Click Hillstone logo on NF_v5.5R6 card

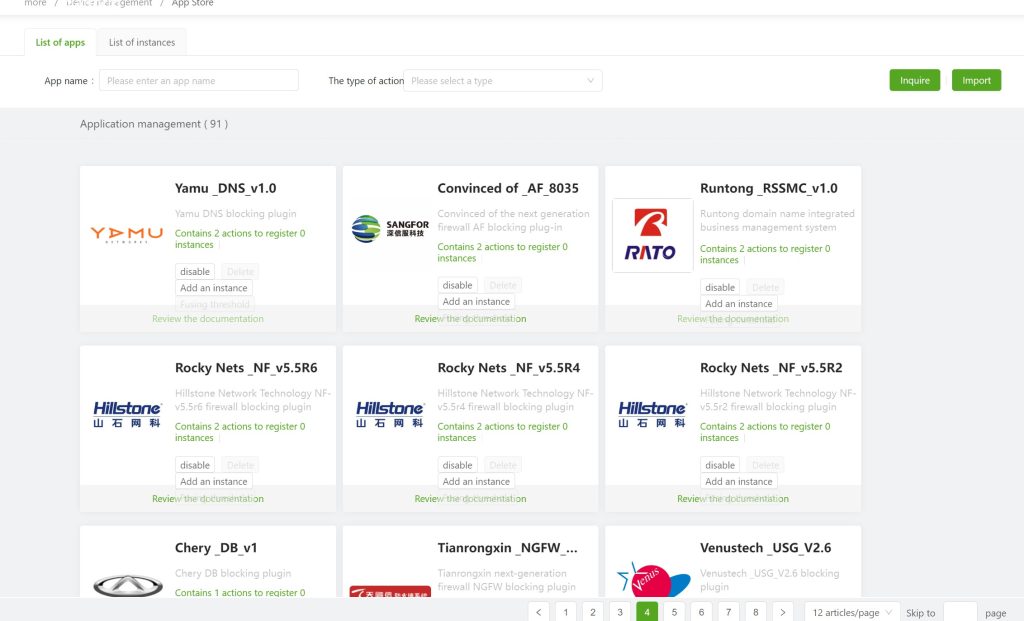pyautogui.click(x=127, y=414)
